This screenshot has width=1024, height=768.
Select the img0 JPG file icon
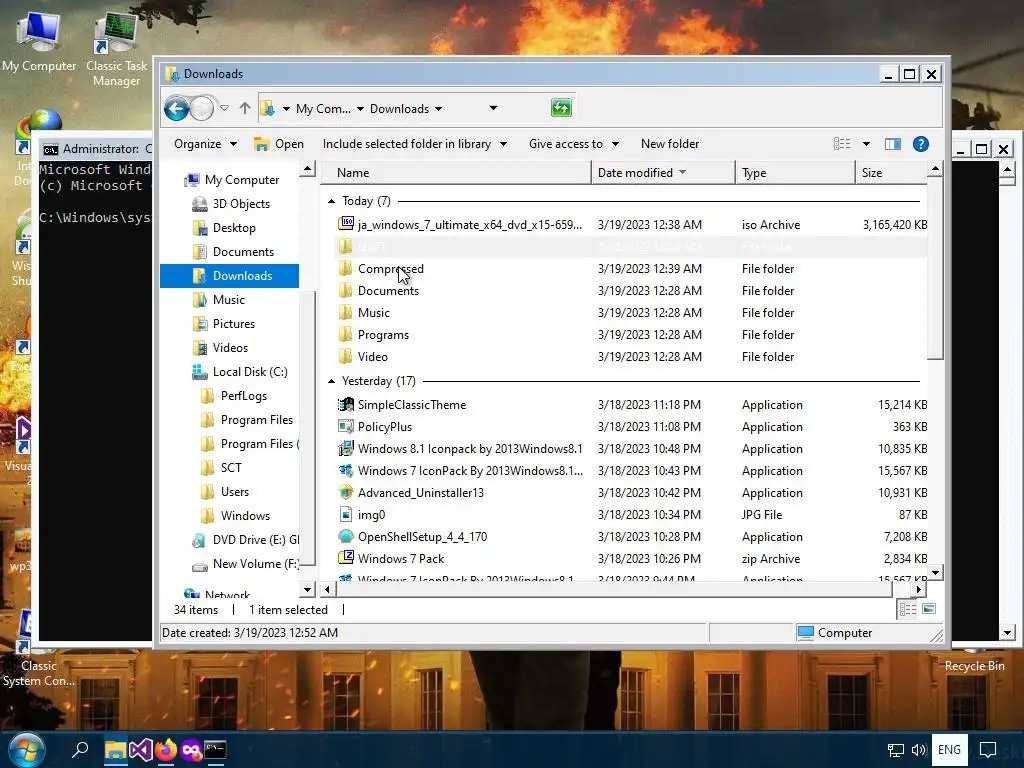[346, 515]
